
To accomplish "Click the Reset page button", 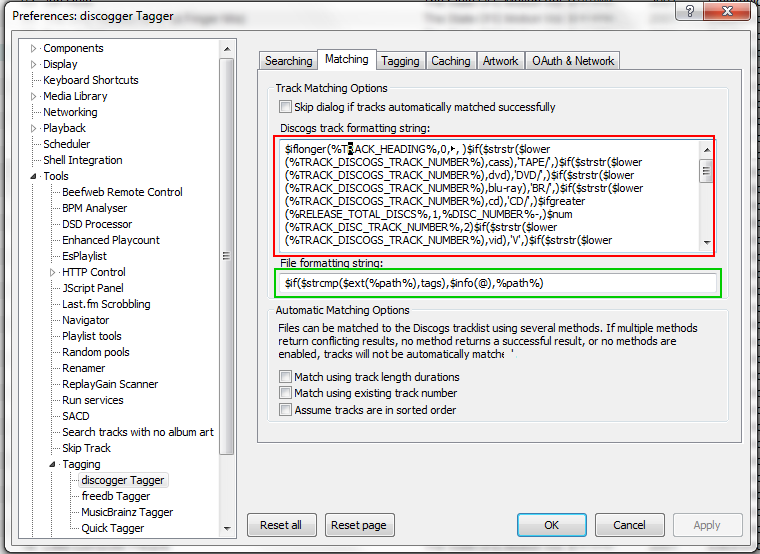I will pos(359,525).
